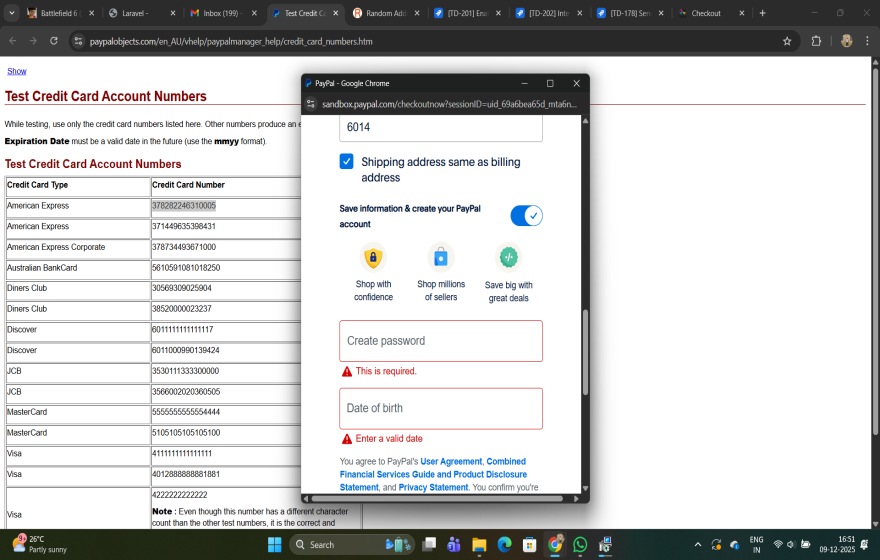Select American Express number 378282246310005
Screen dimensions: 880x560
[184, 205]
